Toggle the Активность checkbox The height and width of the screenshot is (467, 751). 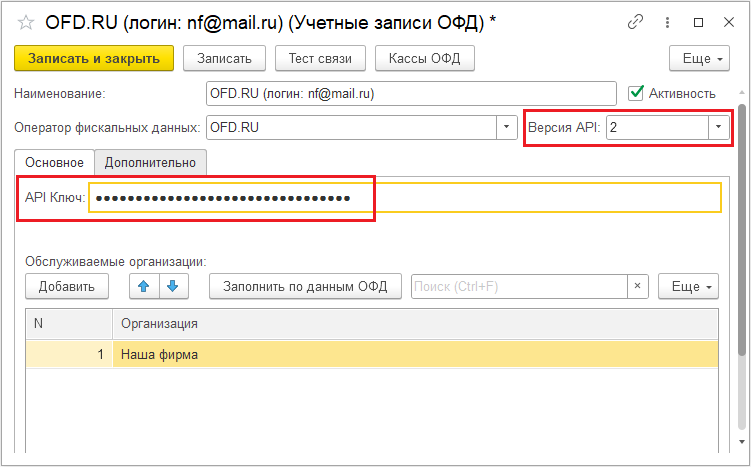click(x=635, y=93)
